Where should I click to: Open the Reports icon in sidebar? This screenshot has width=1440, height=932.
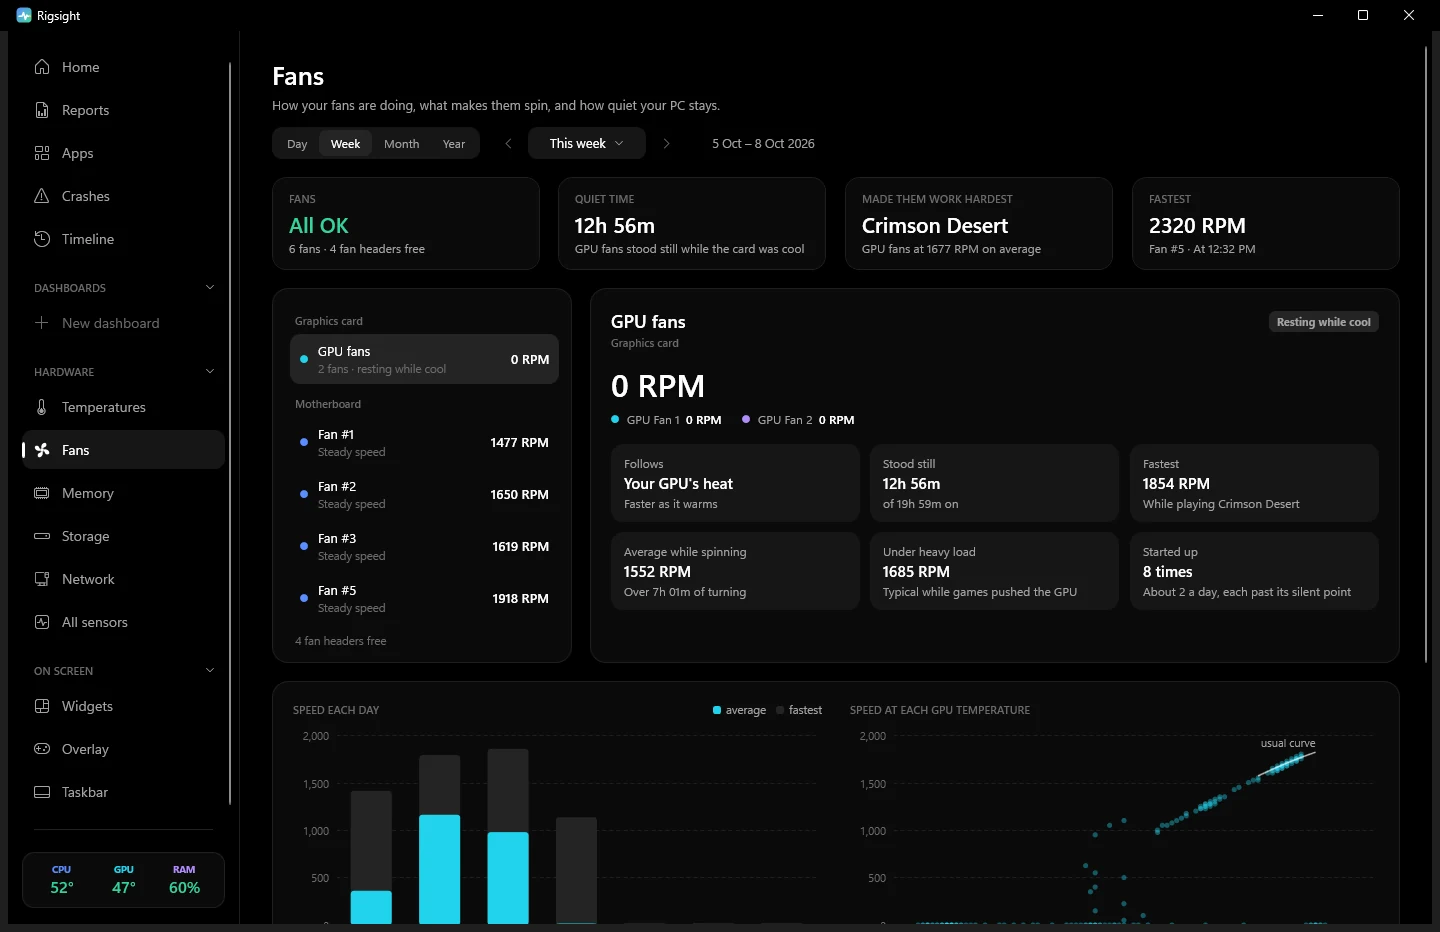42,110
